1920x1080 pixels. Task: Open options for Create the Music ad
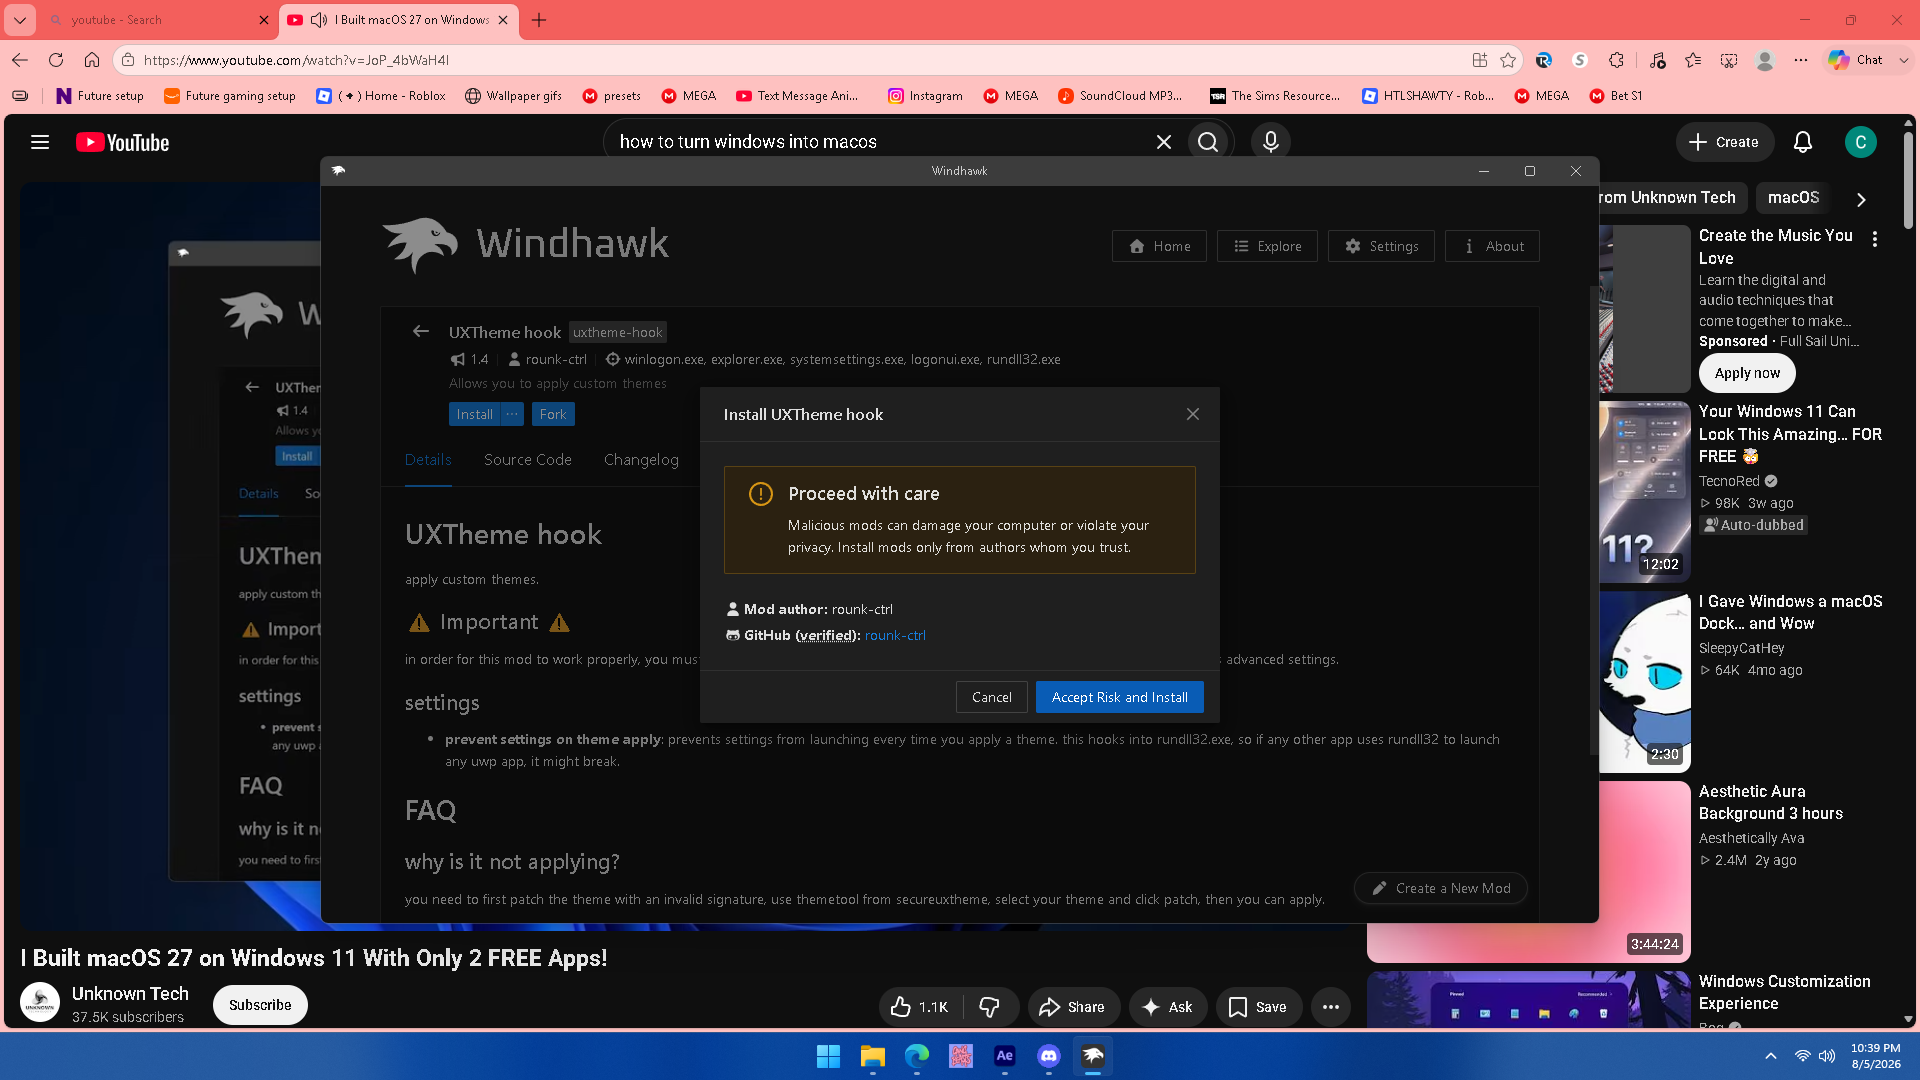[x=1875, y=240]
